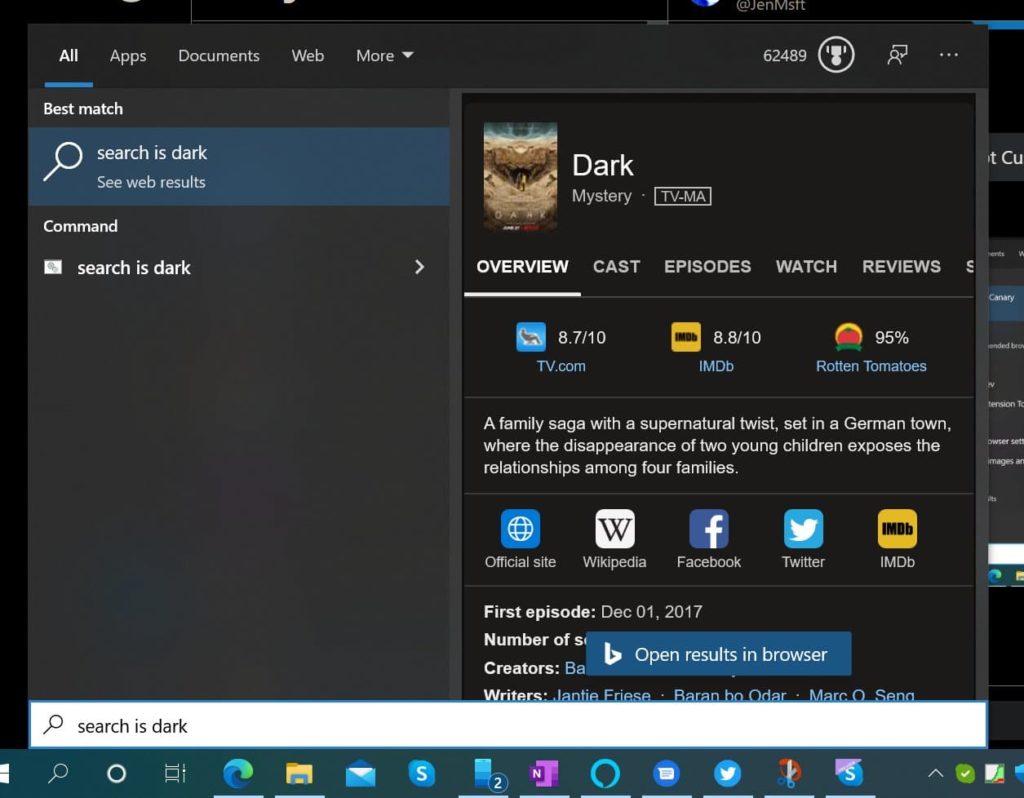Viewport: 1024px width, 798px height.
Task: Click writer Baran bo Odar link
Action: pyautogui.click(x=729, y=695)
